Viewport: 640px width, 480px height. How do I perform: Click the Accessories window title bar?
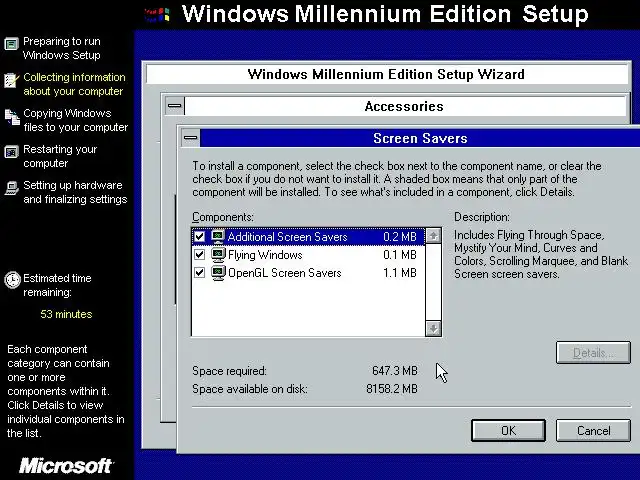[406, 106]
